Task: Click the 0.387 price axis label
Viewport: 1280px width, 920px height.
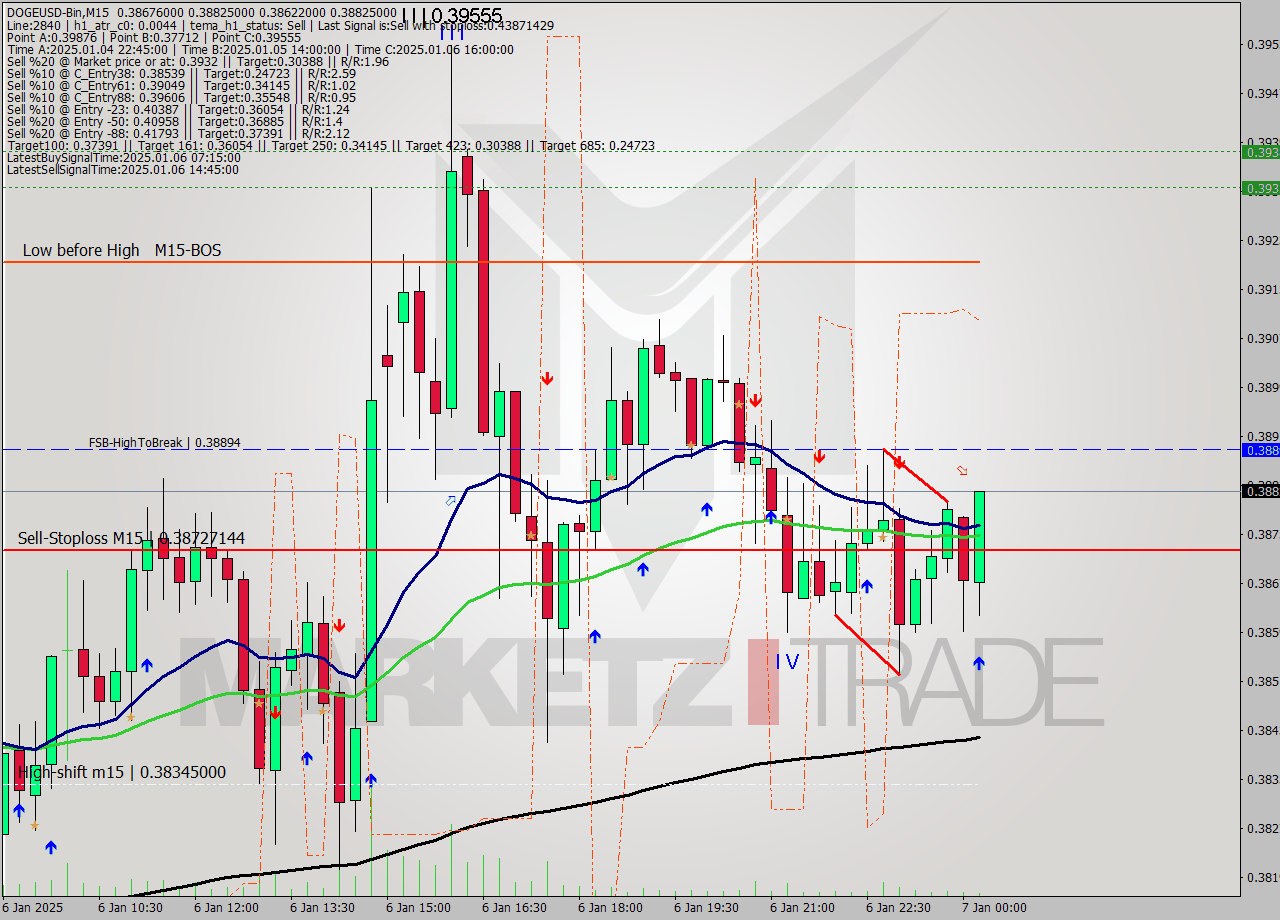Action: [x=1262, y=534]
